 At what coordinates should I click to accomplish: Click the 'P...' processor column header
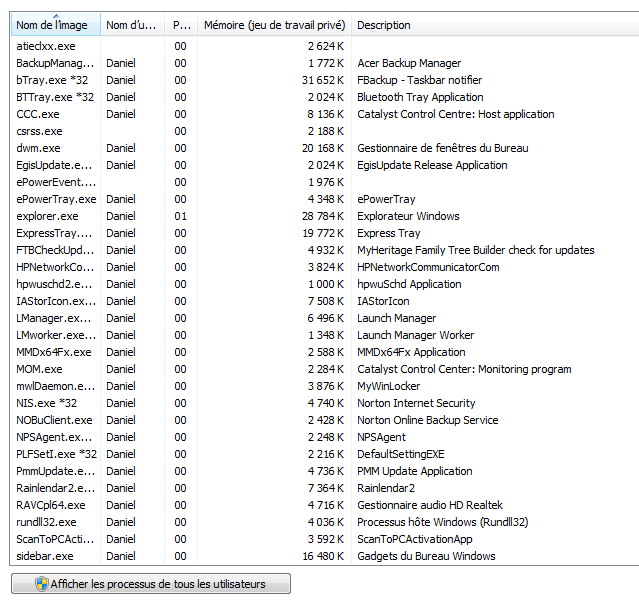point(179,25)
